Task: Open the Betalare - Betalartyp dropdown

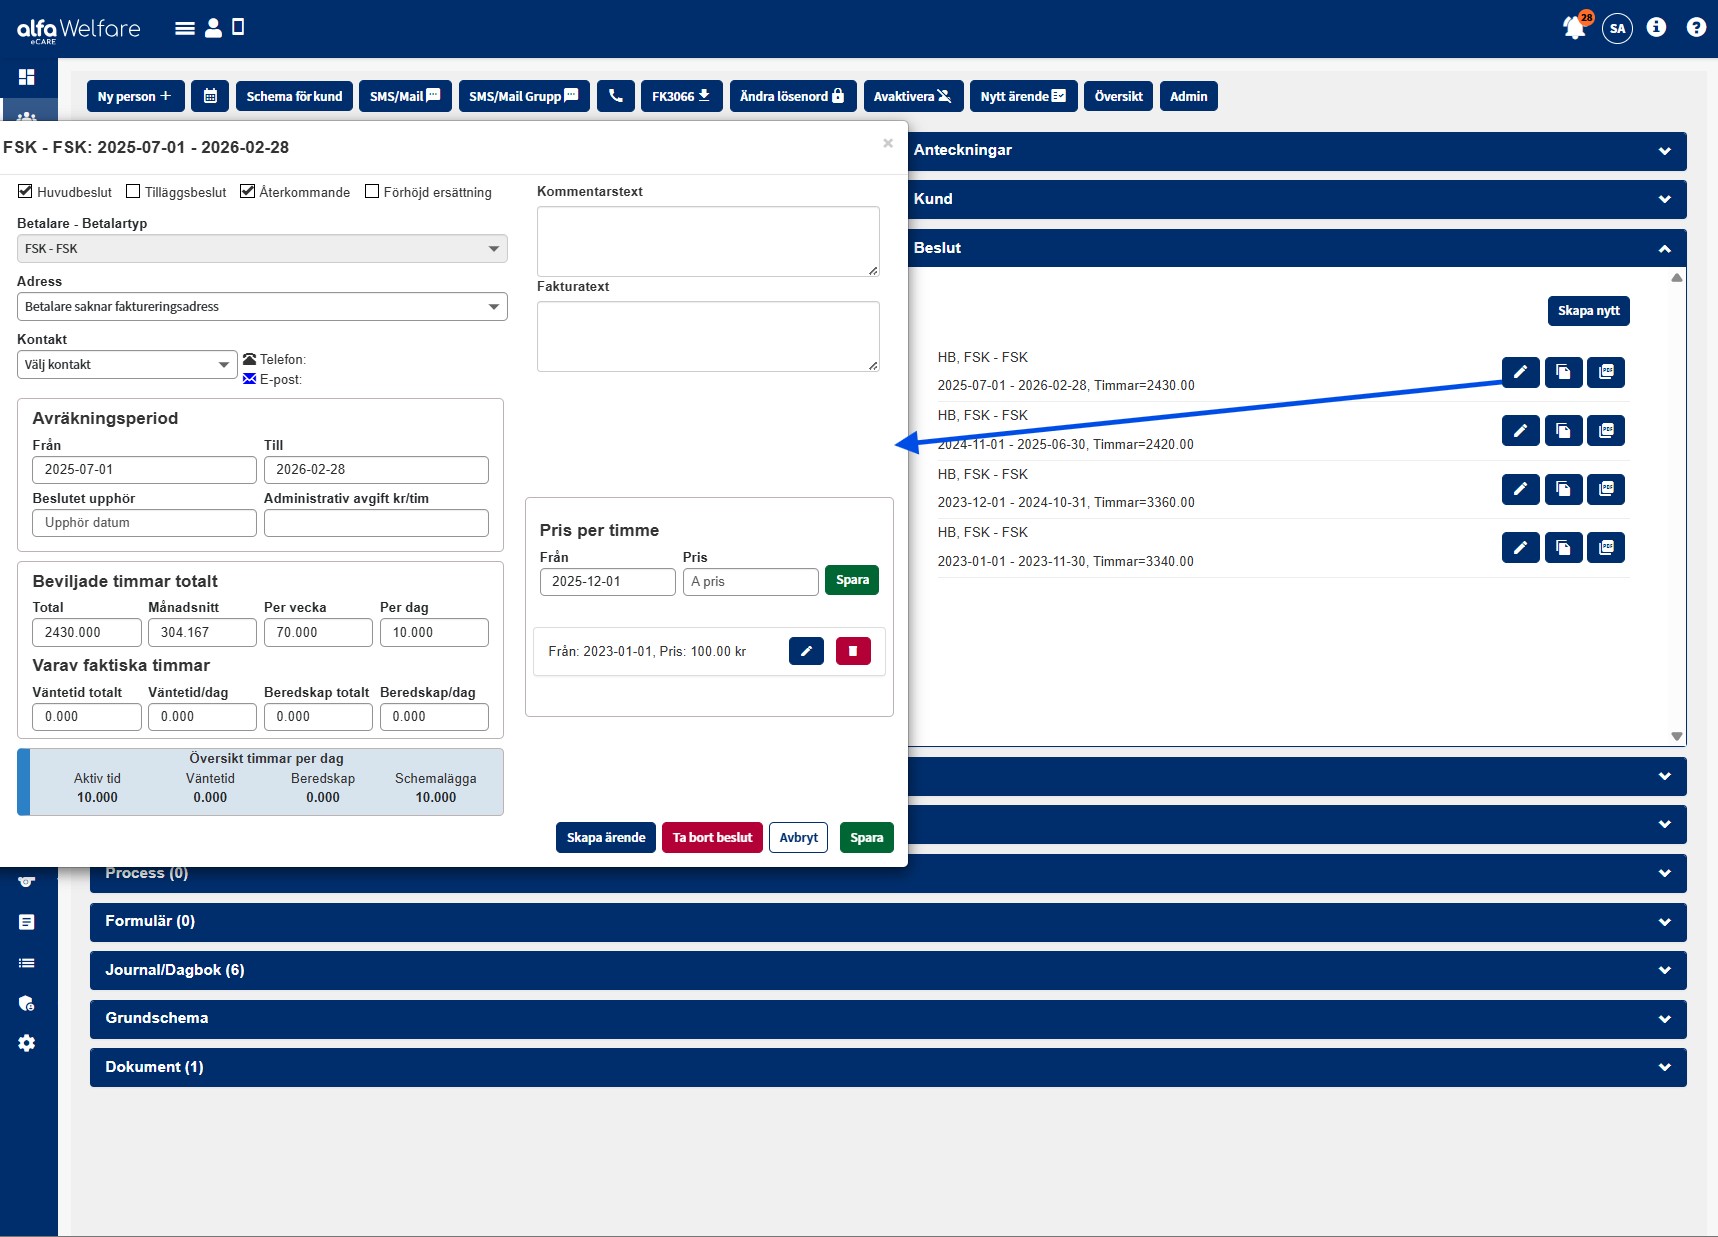Action: (x=262, y=249)
